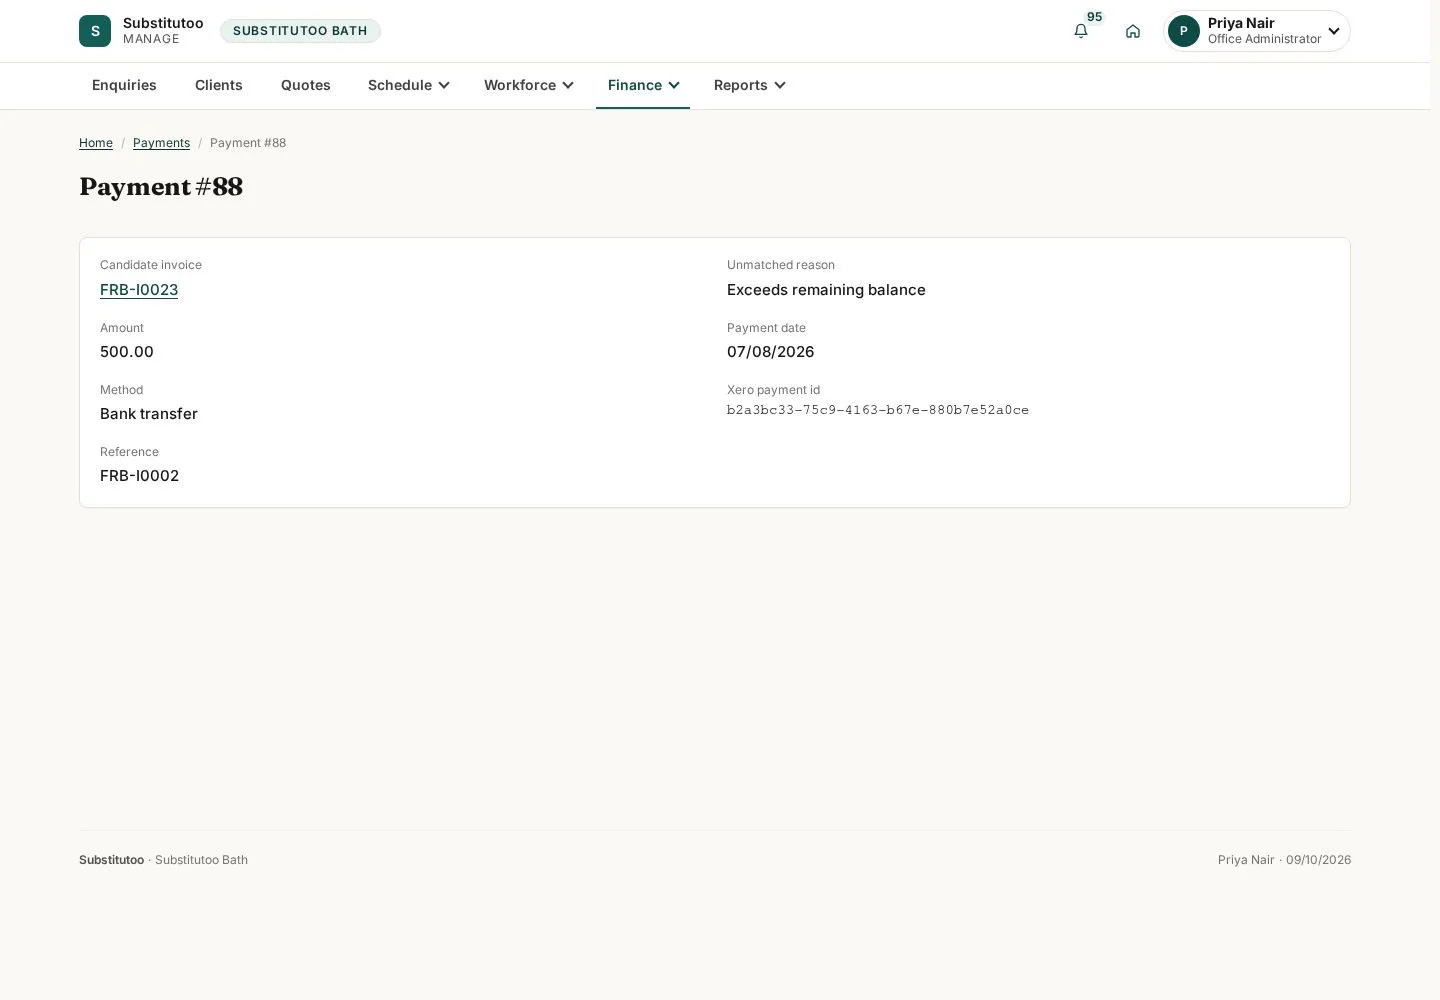Click the Substitutoo Manage brand name
Viewport: 1440px width, 1000px height.
[163, 31]
